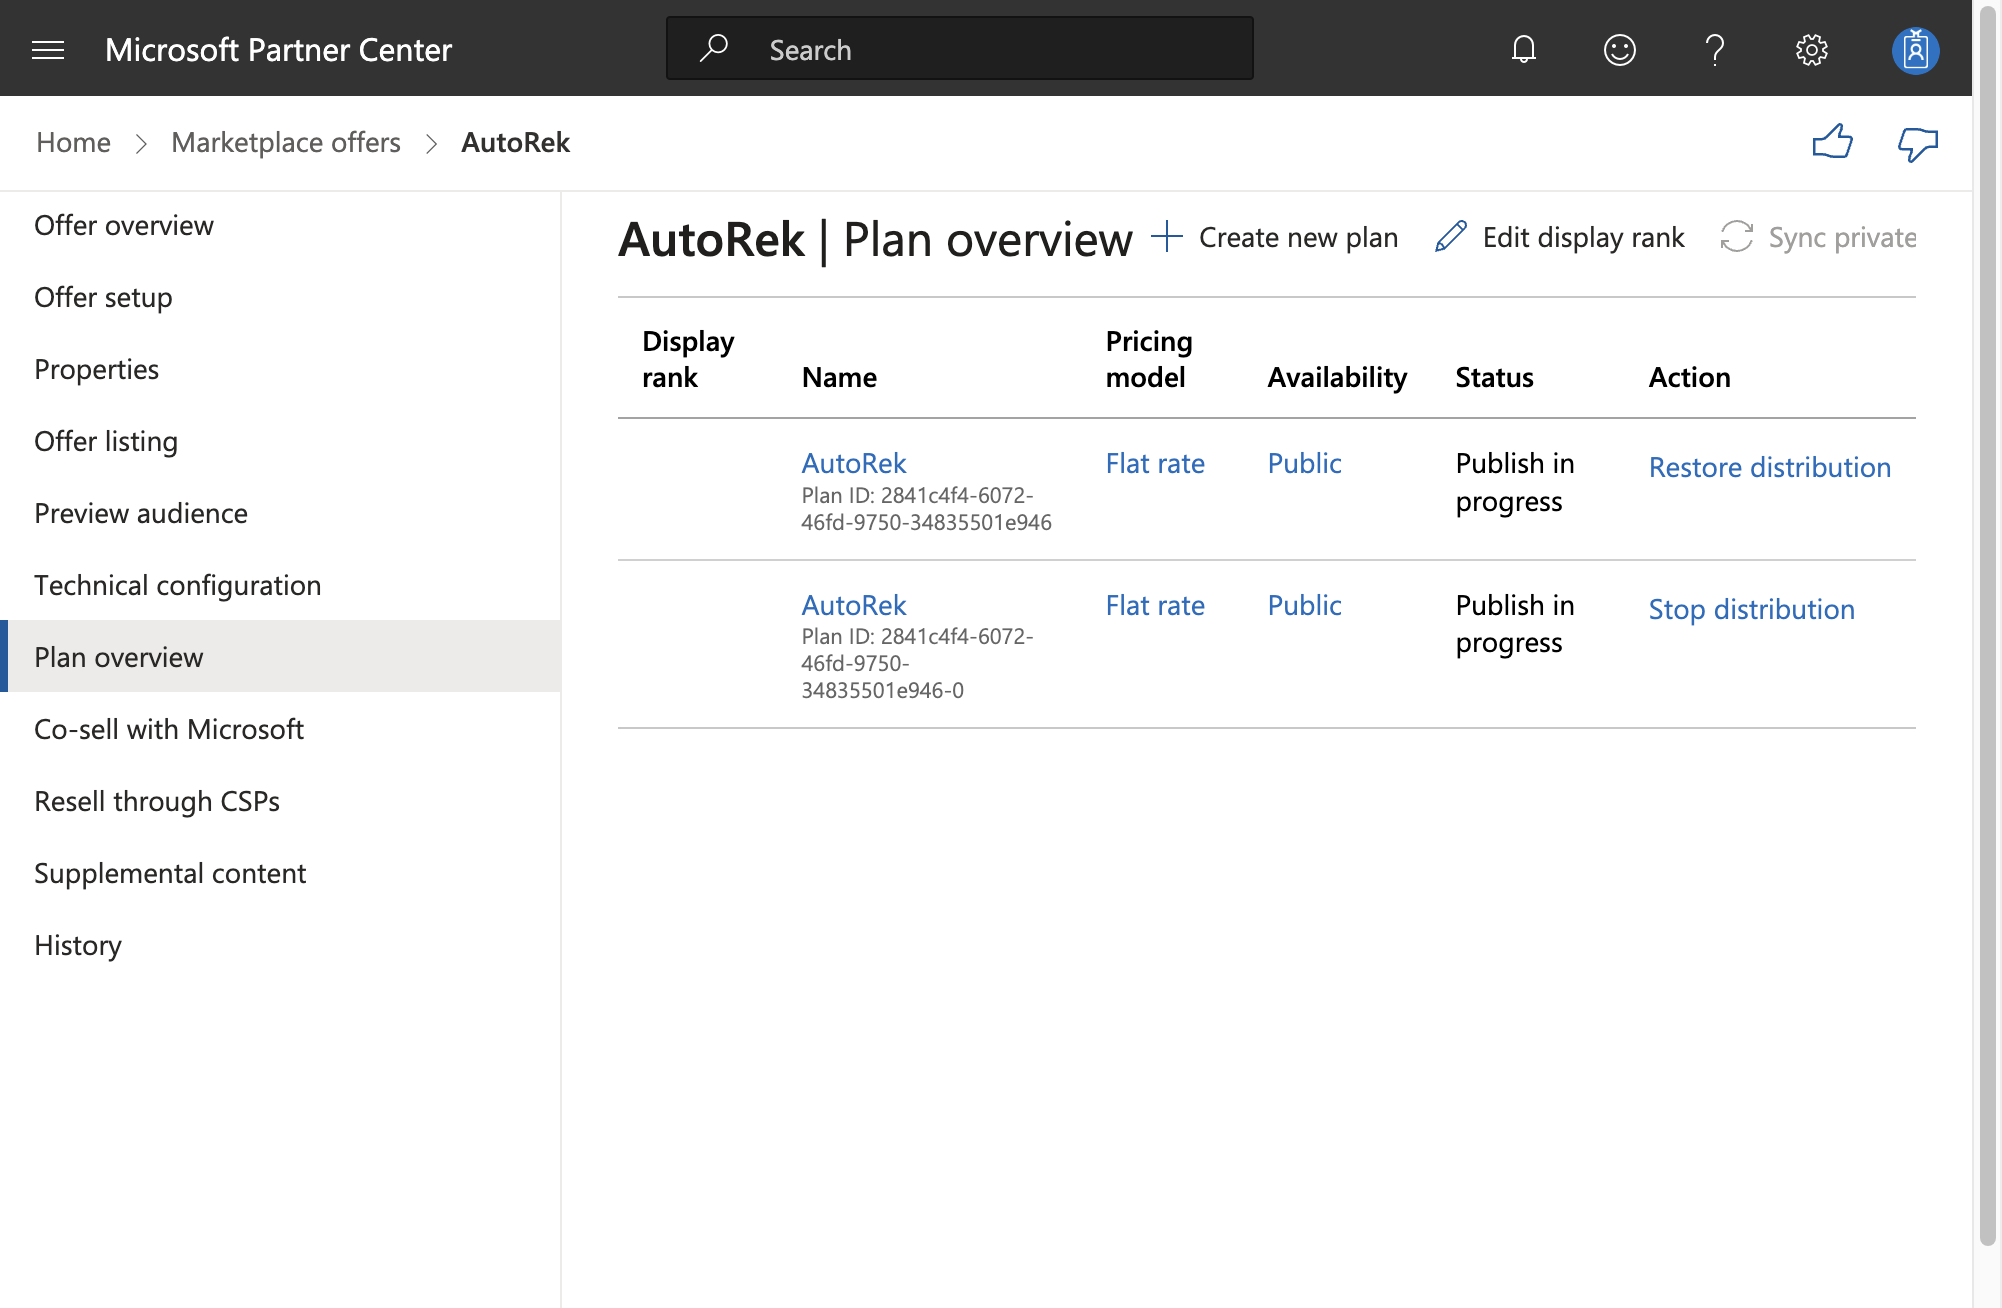Click Public in Stop distribution row
The image size is (2002, 1308).
1304,605
